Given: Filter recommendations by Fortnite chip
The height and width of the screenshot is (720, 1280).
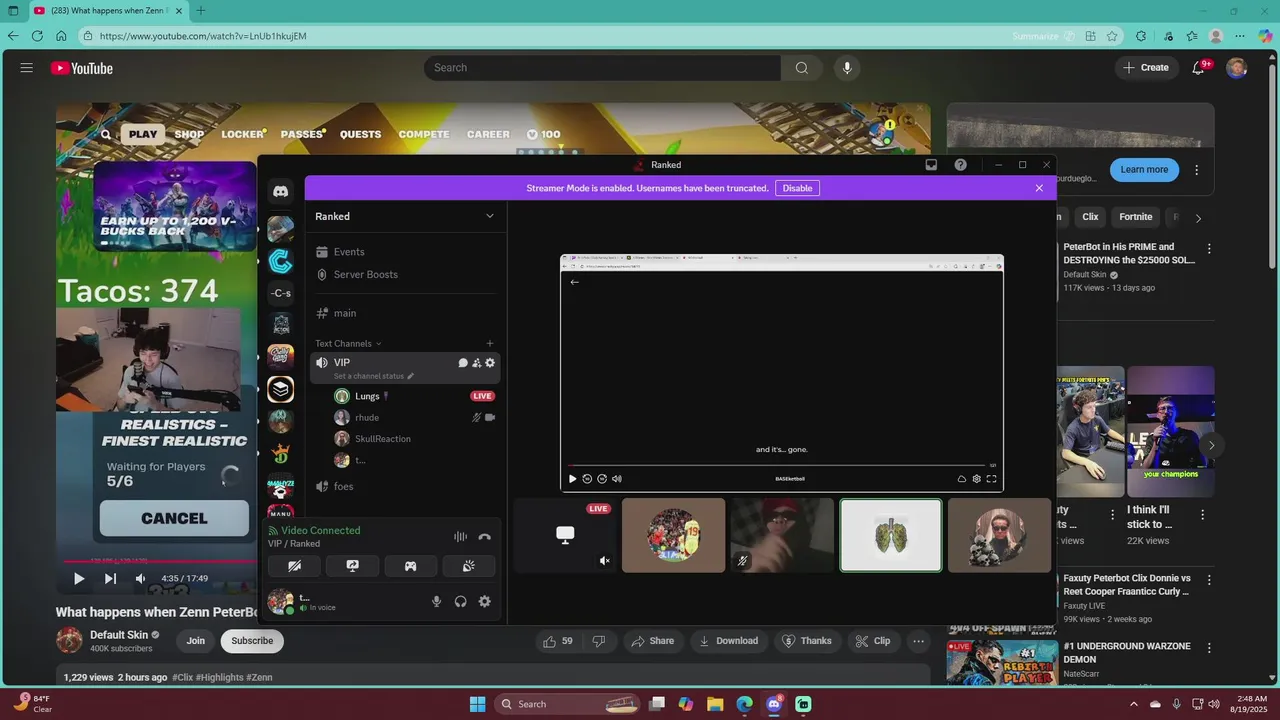Looking at the screenshot, I should (1136, 217).
